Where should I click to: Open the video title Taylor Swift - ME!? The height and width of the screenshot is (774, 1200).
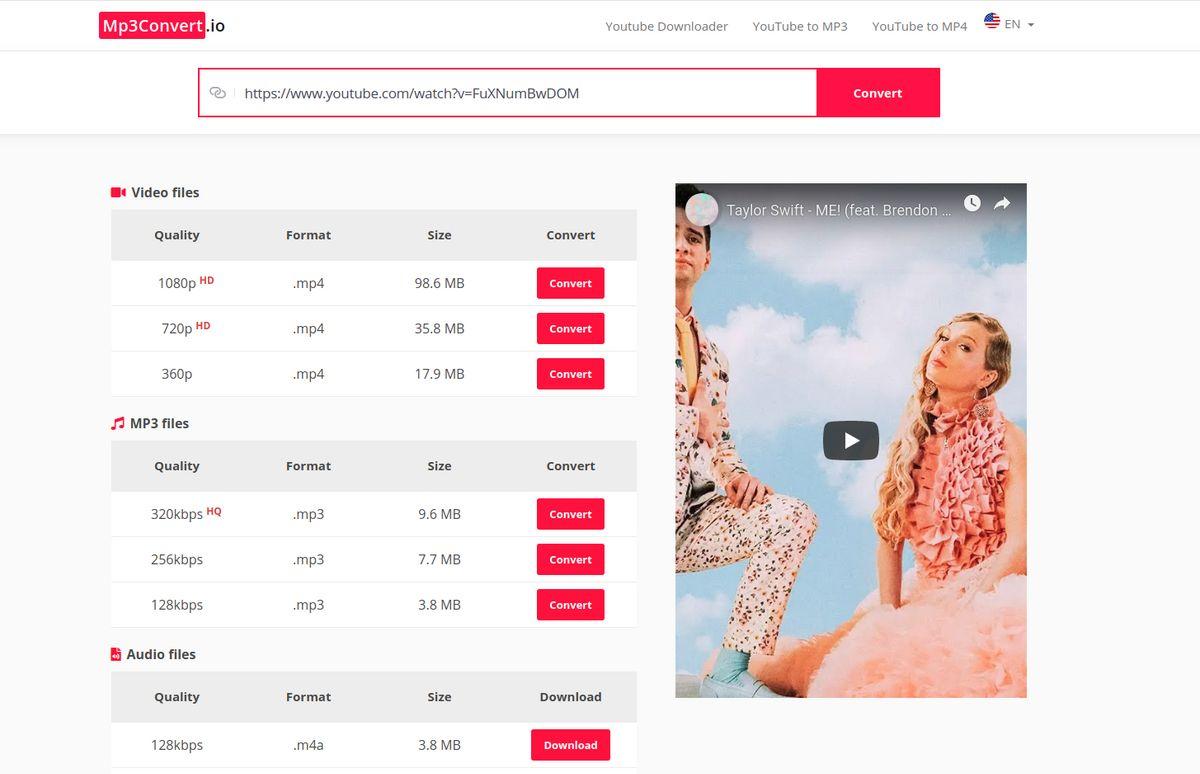[839, 210]
